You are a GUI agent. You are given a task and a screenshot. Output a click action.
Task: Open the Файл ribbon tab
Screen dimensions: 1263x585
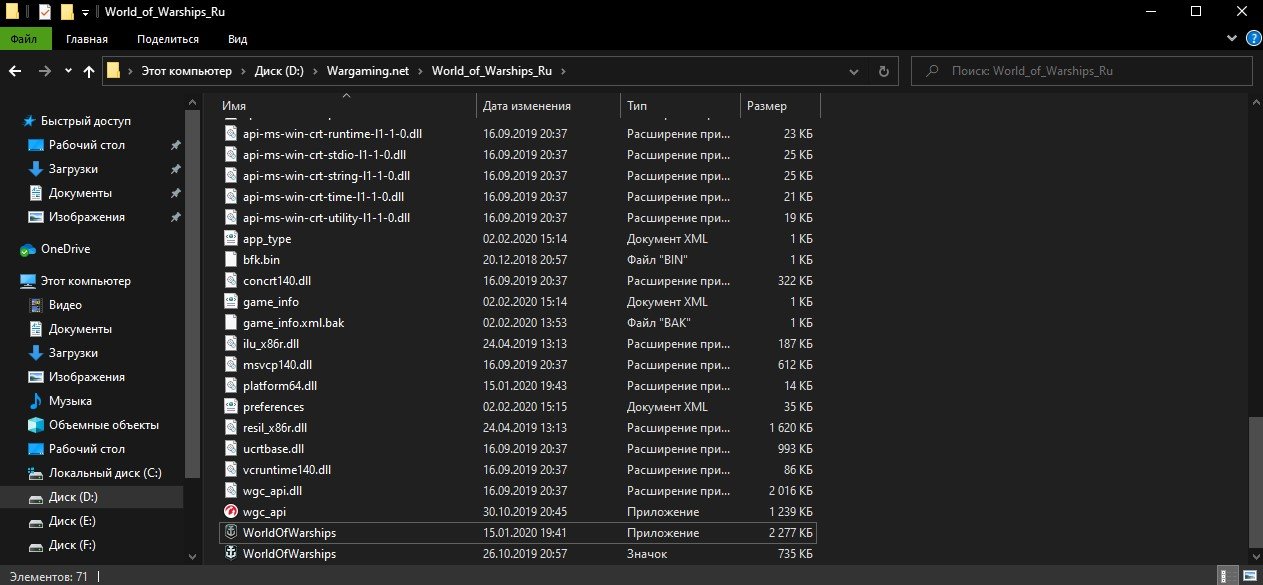pyautogui.click(x=24, y=39)
